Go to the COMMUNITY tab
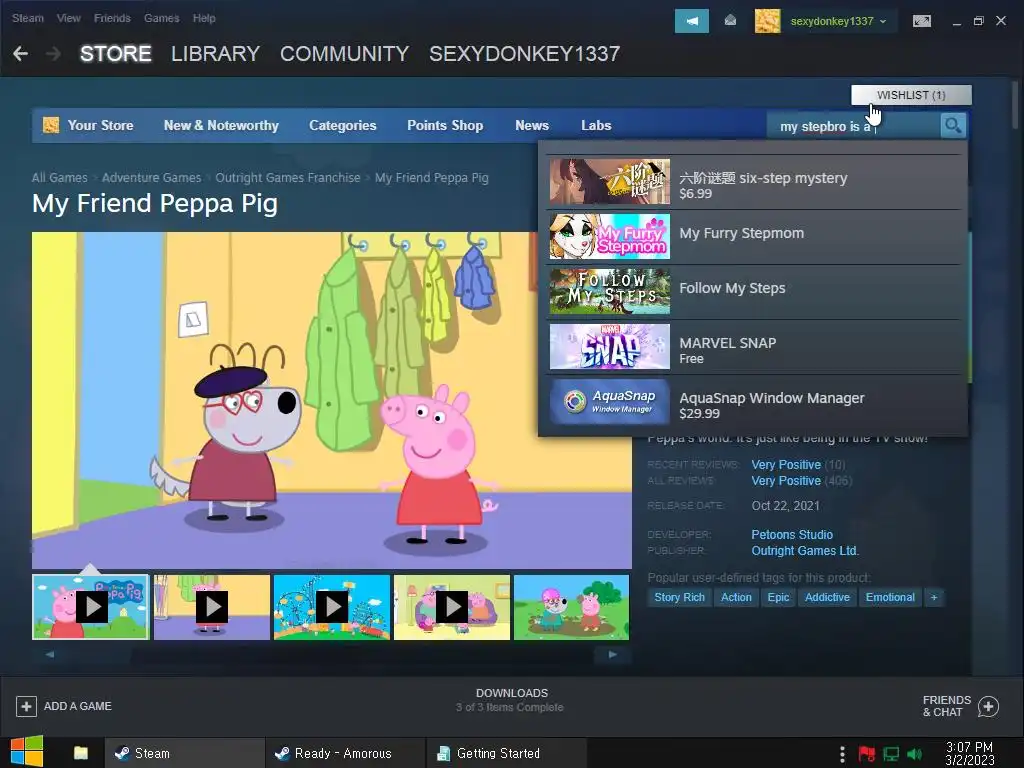This screenshot has width=1024, height=768. click(x=344, y=54)
